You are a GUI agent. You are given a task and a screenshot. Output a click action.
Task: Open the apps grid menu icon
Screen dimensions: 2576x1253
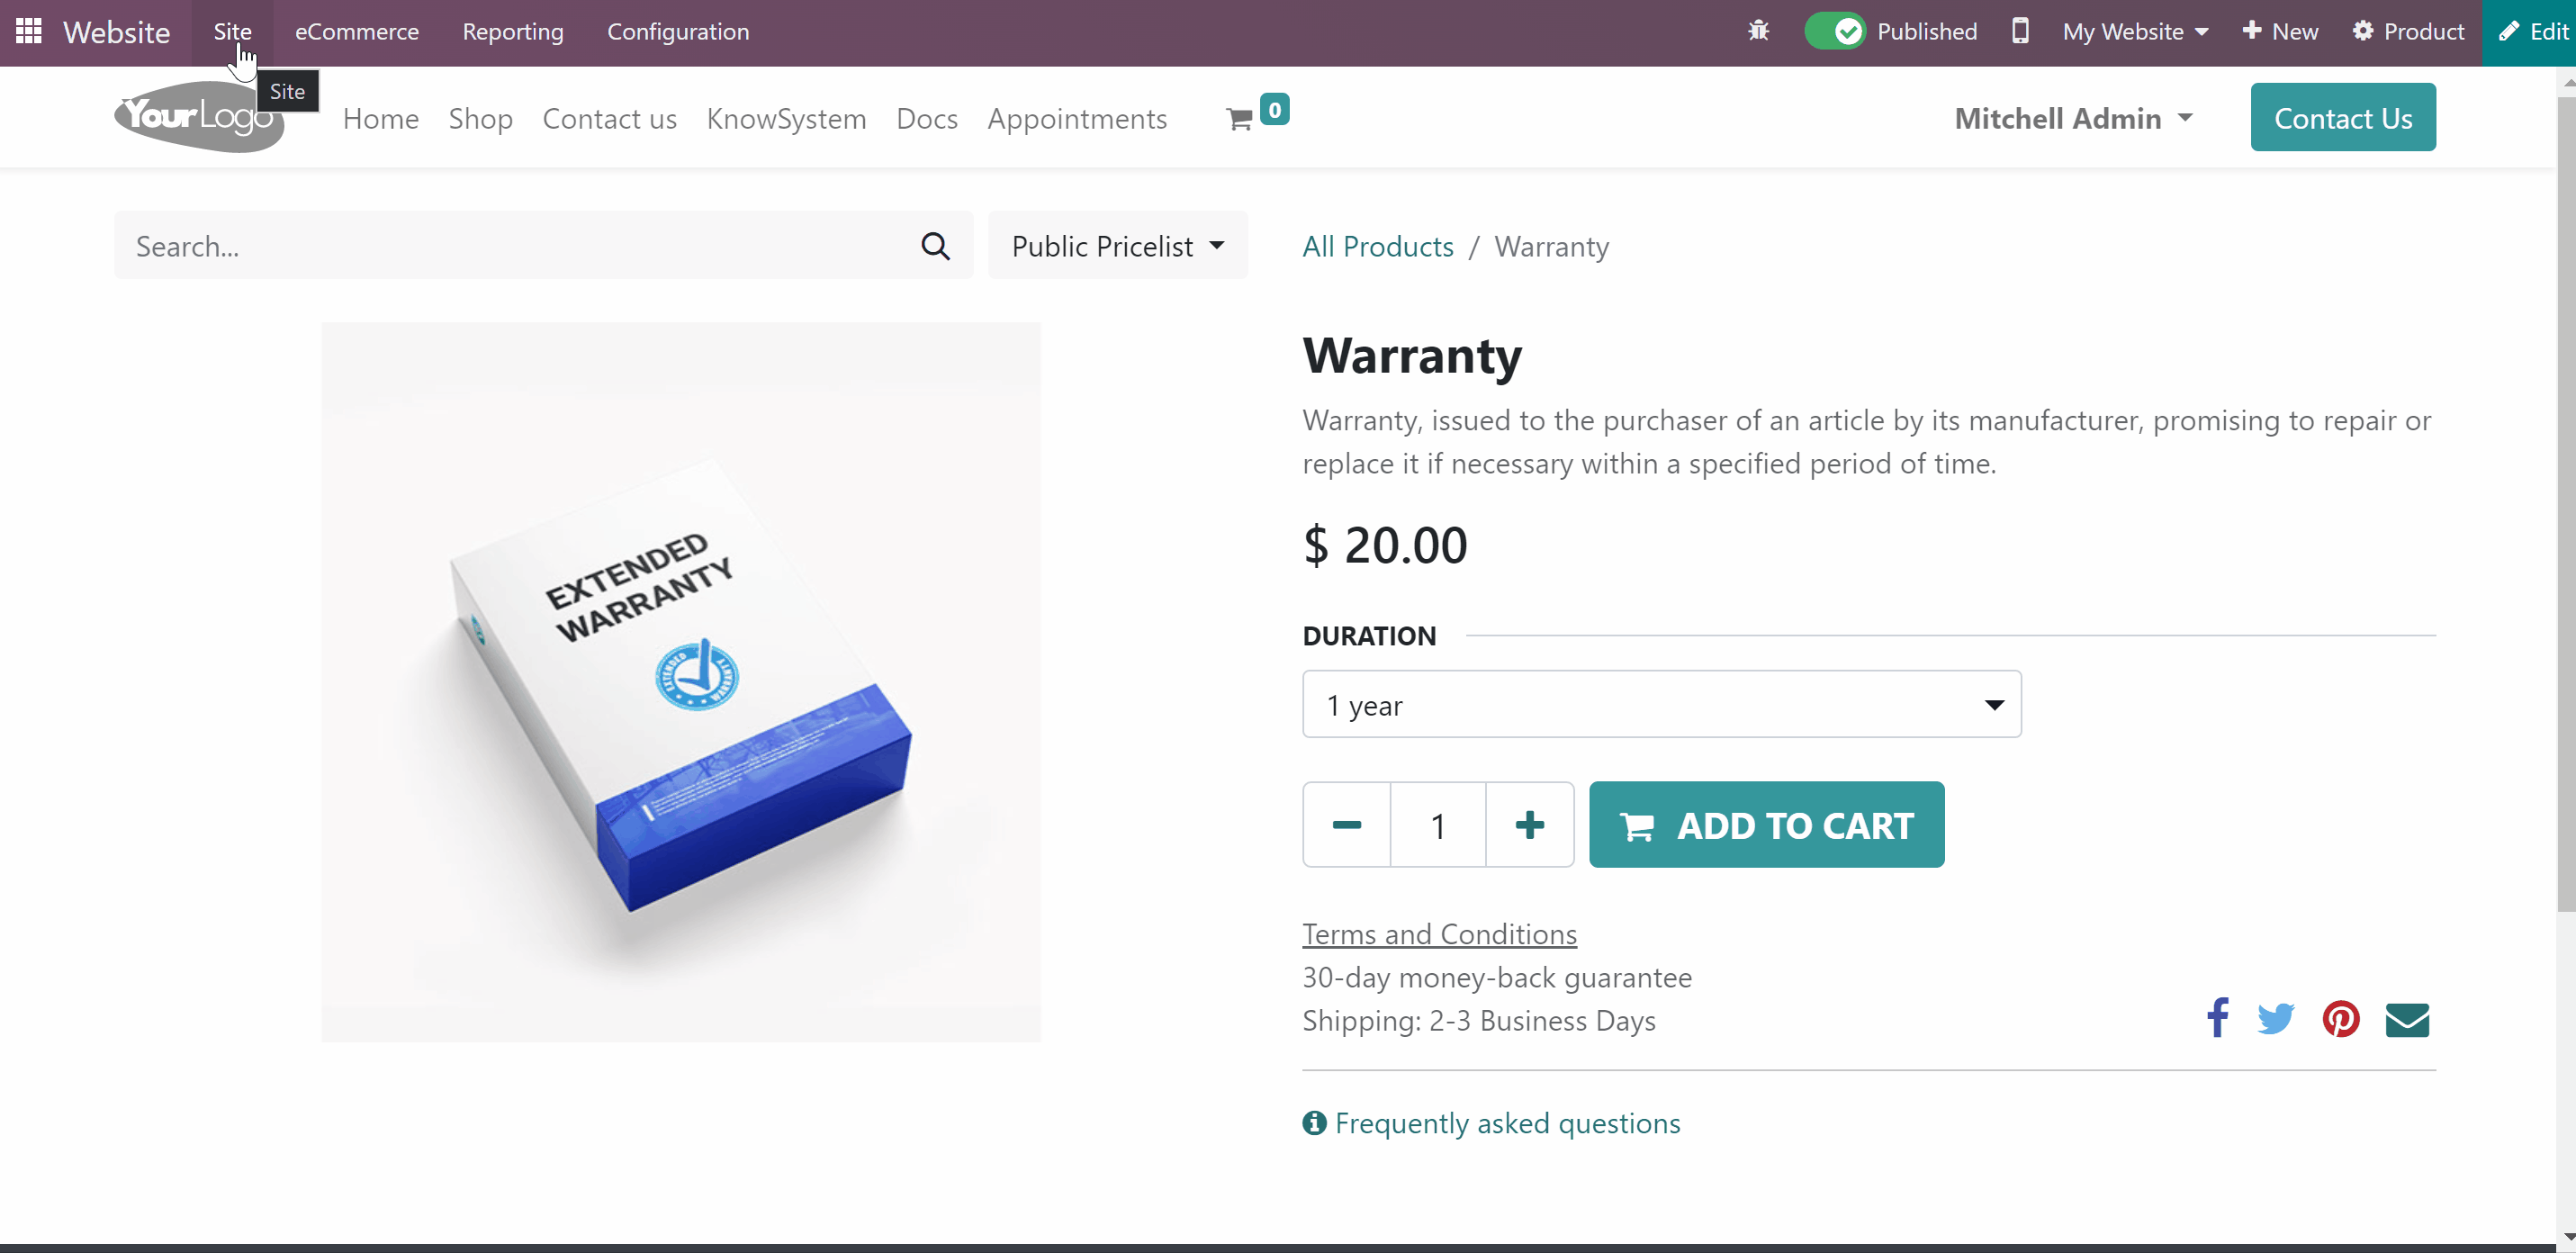point(29,31)
